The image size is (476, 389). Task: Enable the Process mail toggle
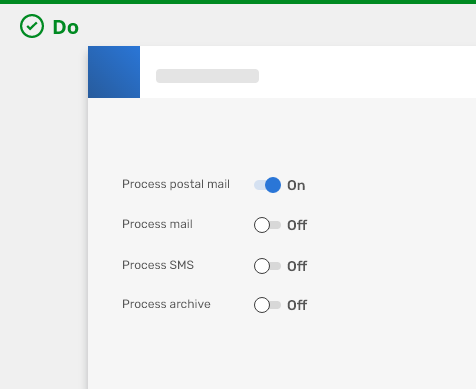pos(267,225)
